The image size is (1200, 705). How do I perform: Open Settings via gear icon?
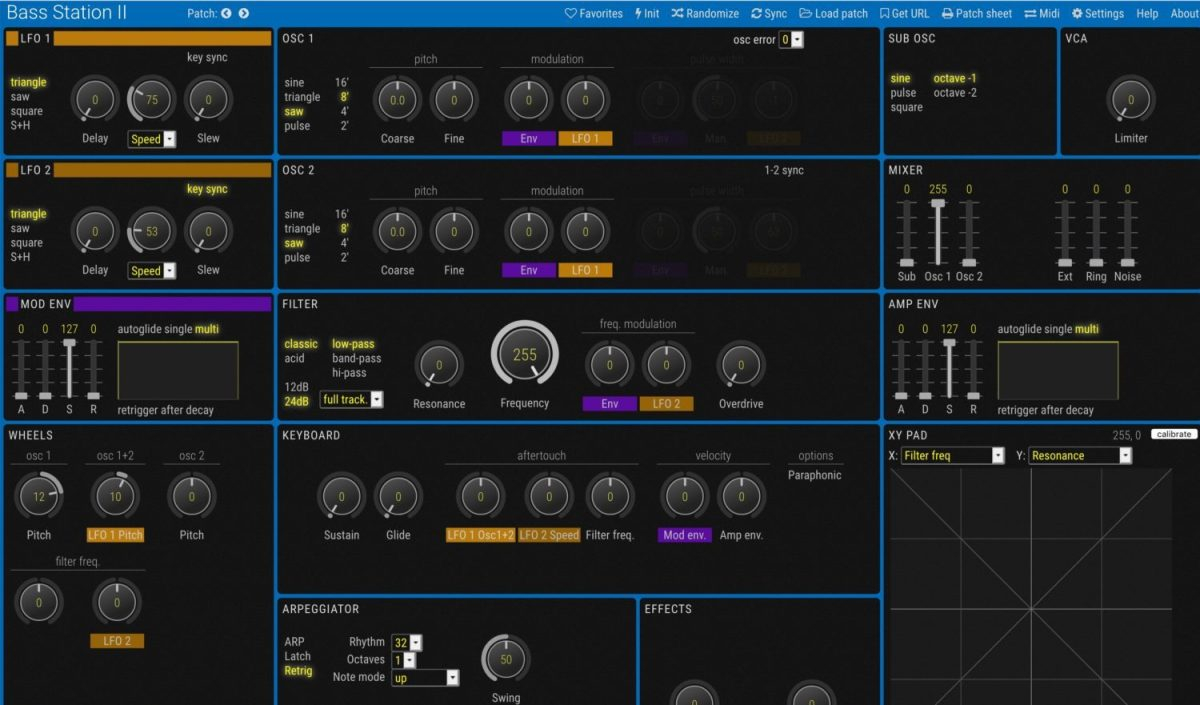pyautogui.click(x=1077, y=14)
